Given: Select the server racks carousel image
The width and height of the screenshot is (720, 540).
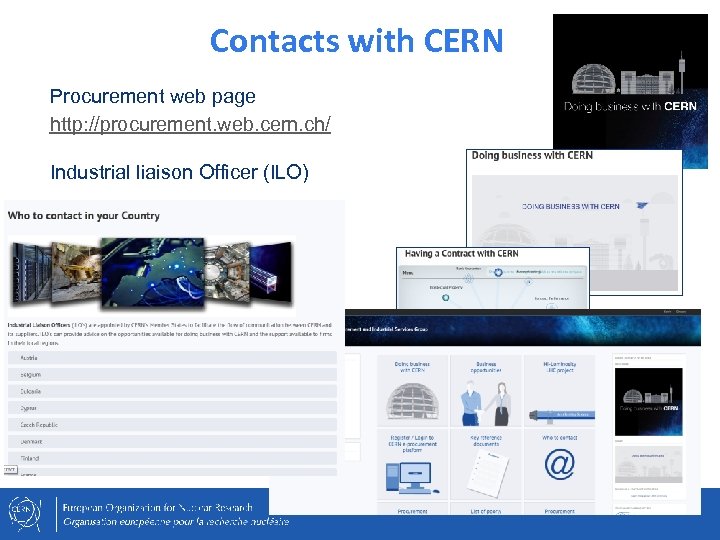Looking at the screenshot, I should [x=31, y=272].
